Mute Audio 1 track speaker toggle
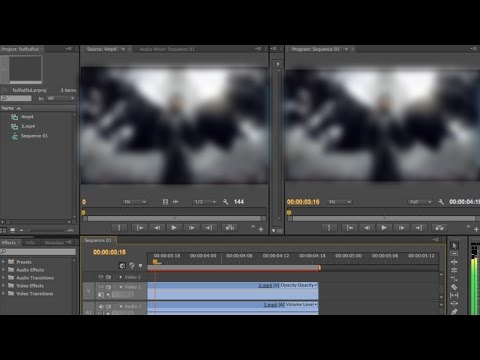 coord(101,306)
